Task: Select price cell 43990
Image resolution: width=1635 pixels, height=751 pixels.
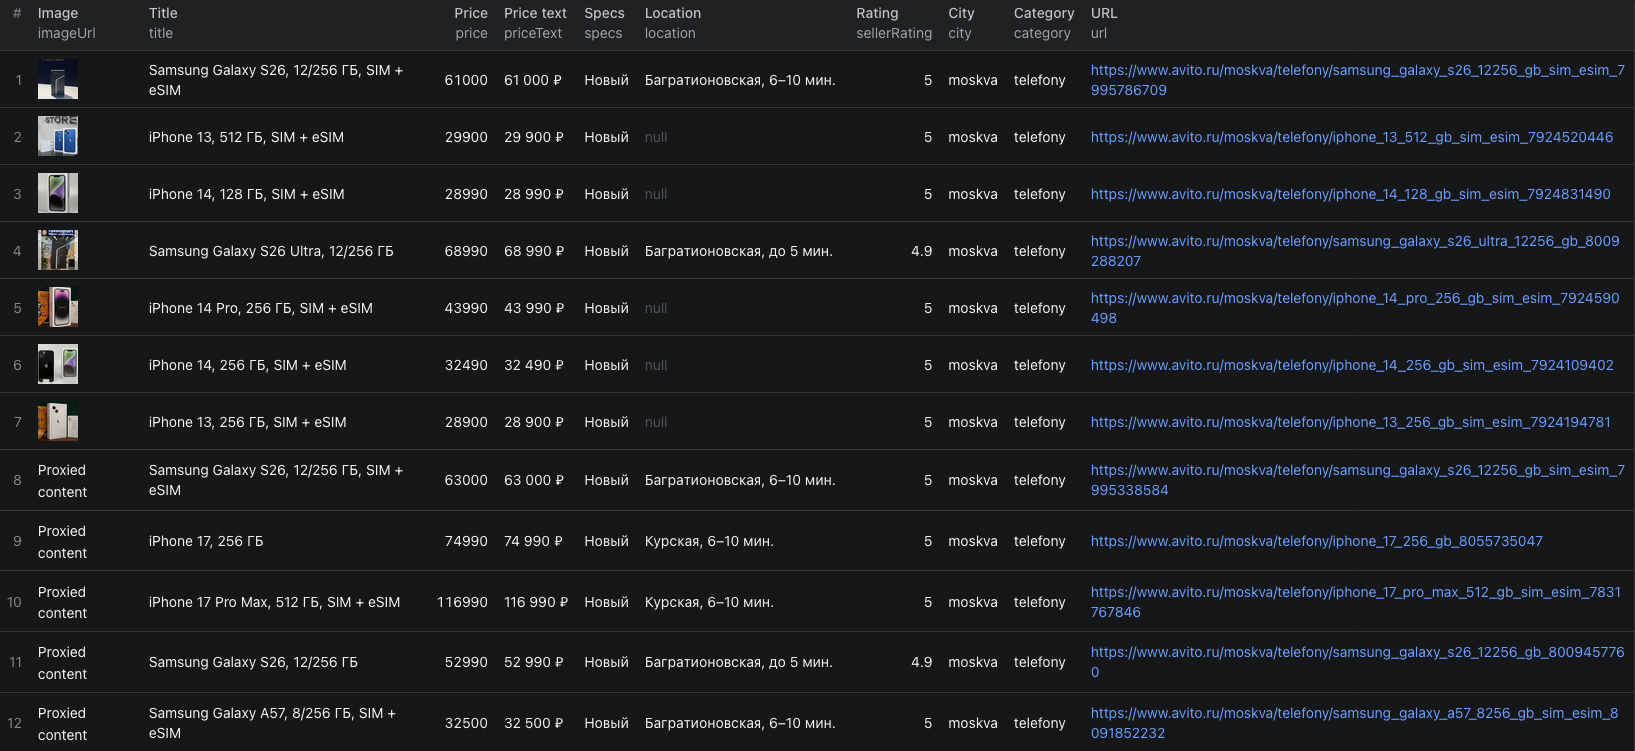Action: tap(466, 308)
